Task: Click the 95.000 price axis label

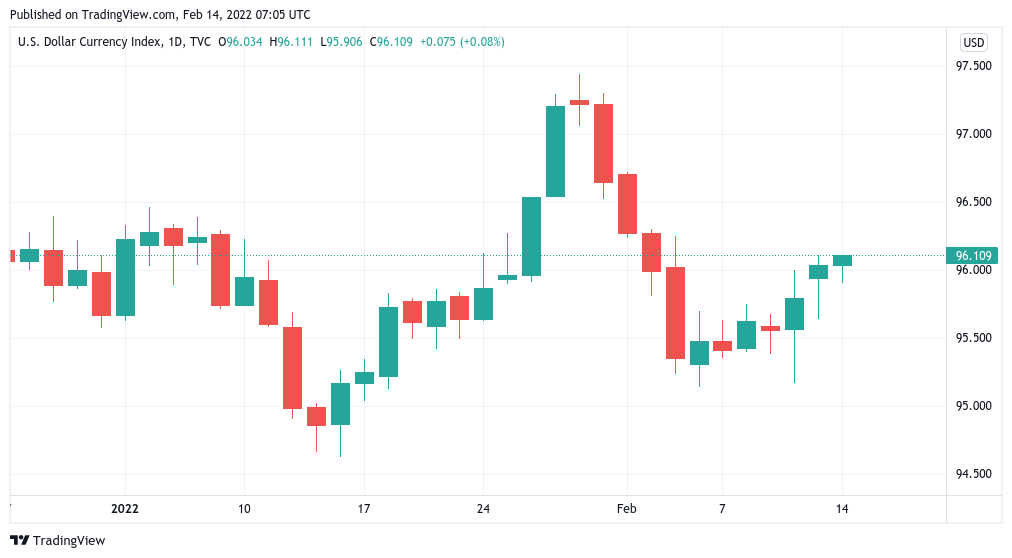Action: (973, 406)
